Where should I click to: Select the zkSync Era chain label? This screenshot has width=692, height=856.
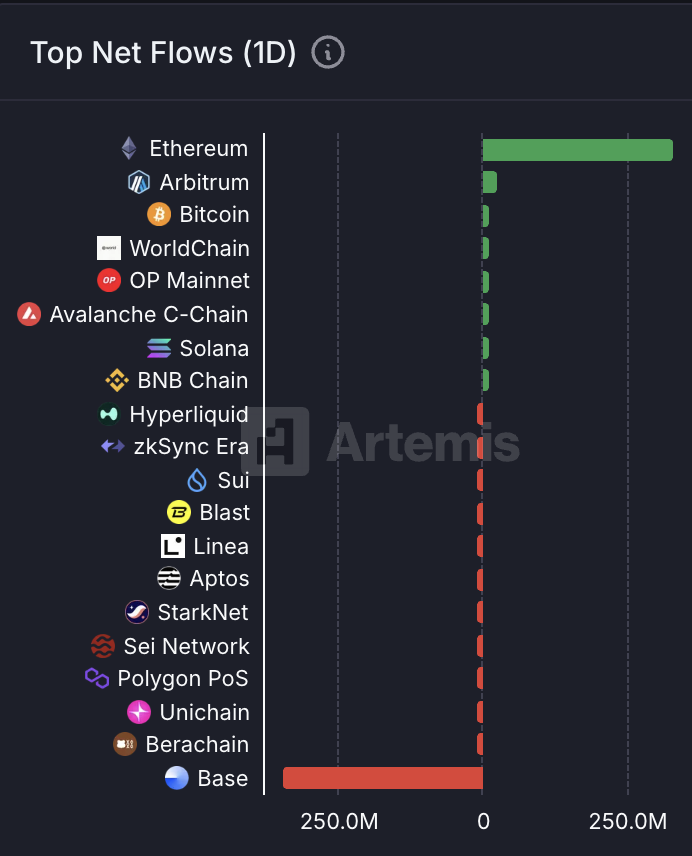point(190,446)
